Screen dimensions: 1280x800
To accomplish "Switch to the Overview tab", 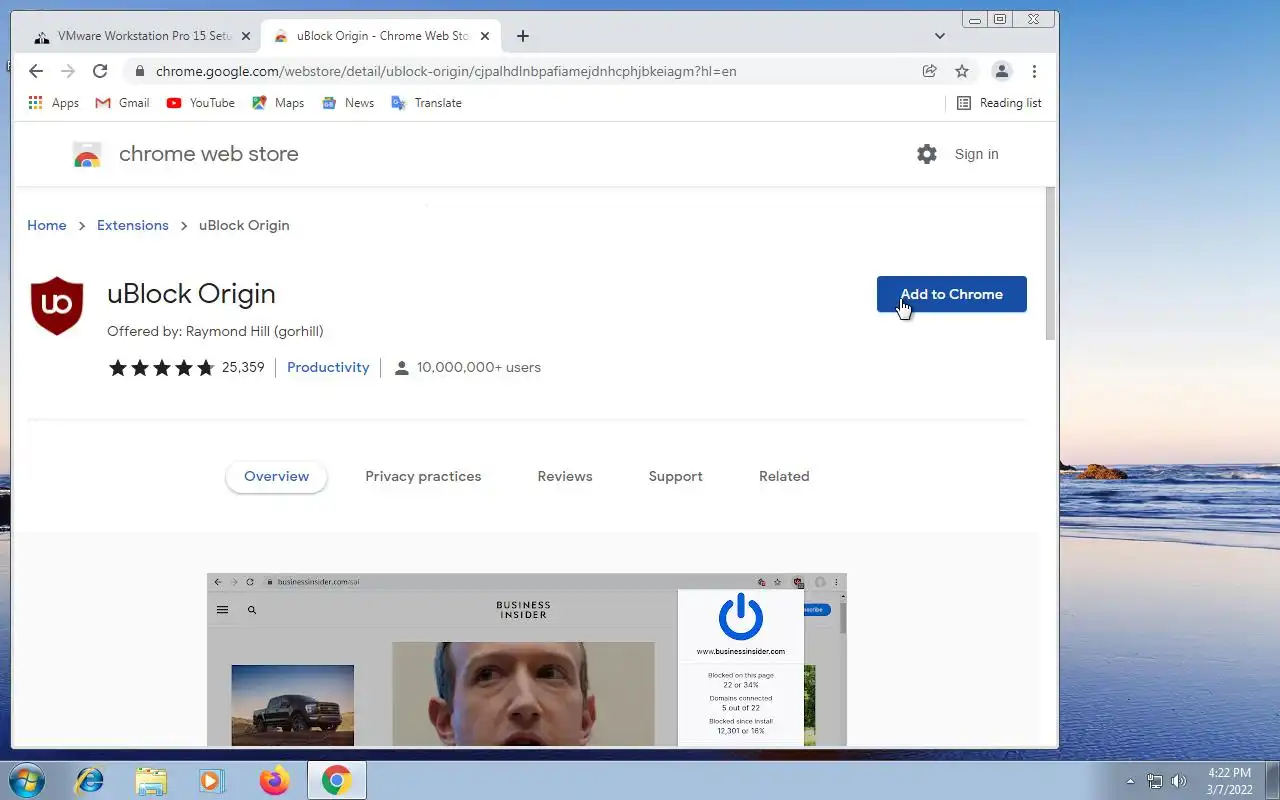I will click(276, 477).
